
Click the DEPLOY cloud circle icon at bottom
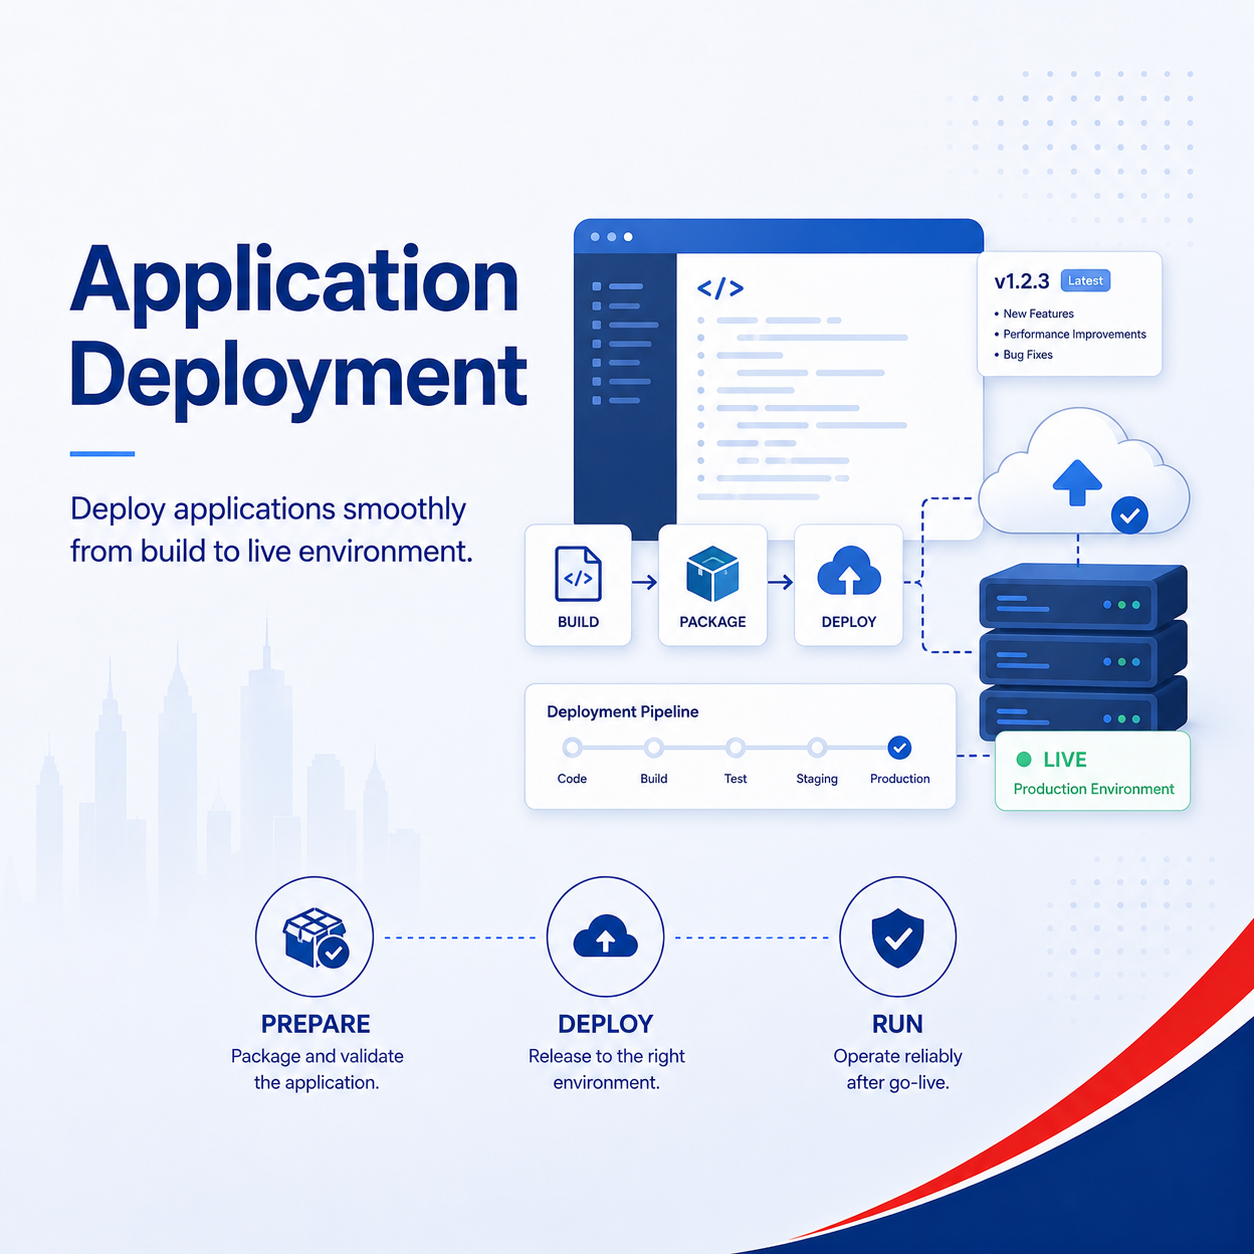coord(605,937)
